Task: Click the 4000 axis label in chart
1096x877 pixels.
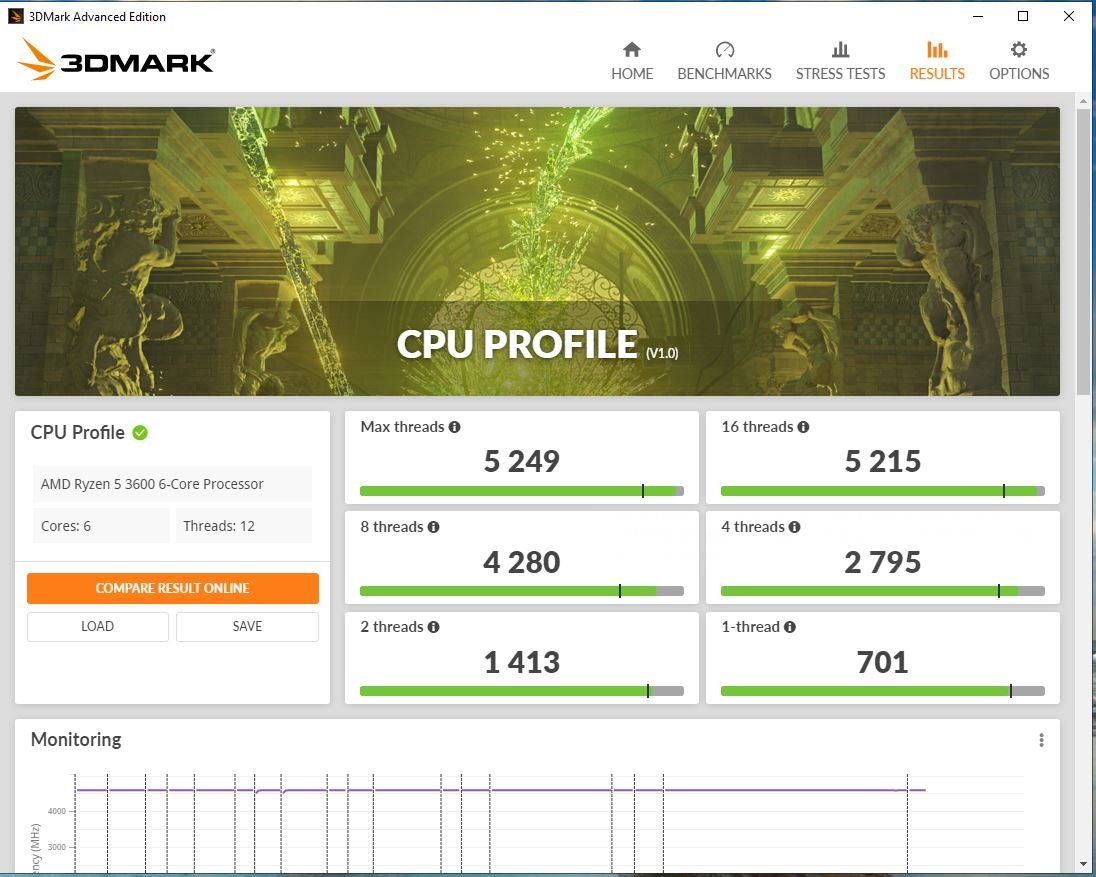Action: click(x=57, y=811)
